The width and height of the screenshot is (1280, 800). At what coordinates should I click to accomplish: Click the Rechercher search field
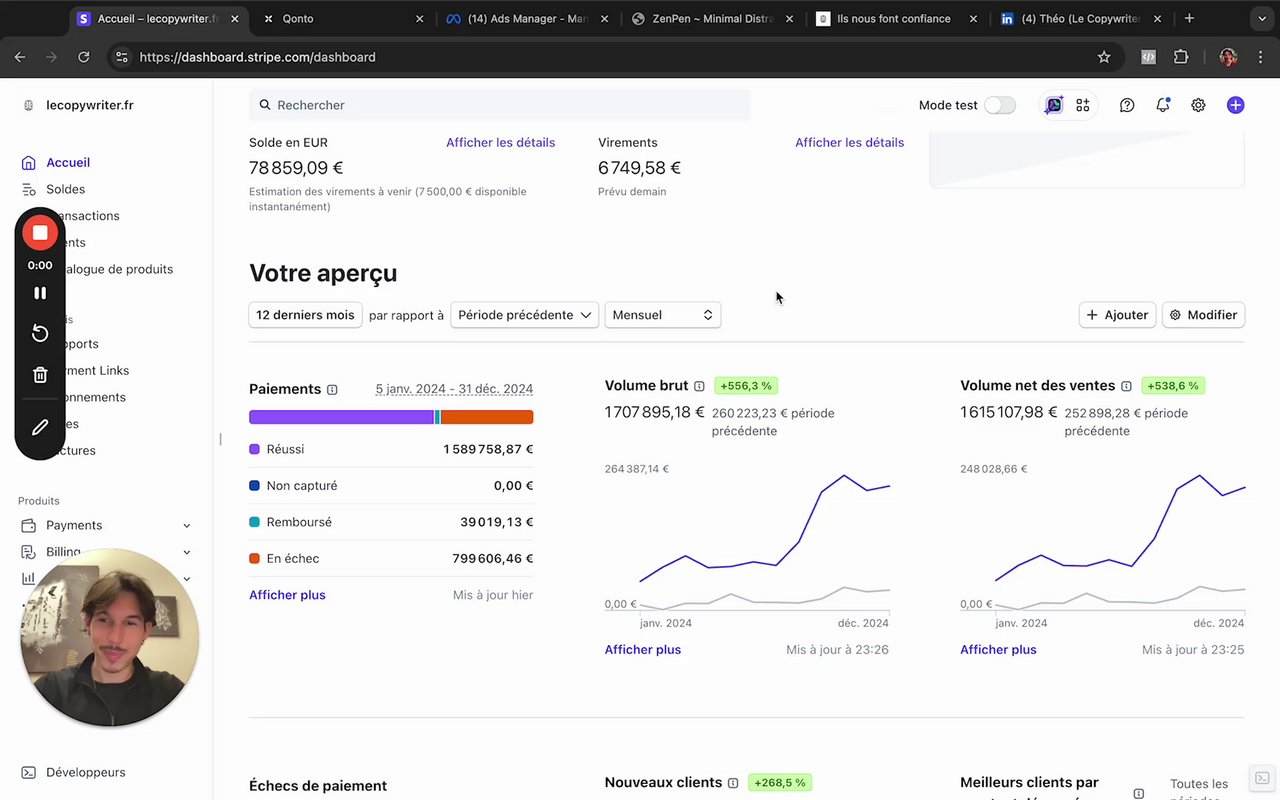tap(500, 105)
